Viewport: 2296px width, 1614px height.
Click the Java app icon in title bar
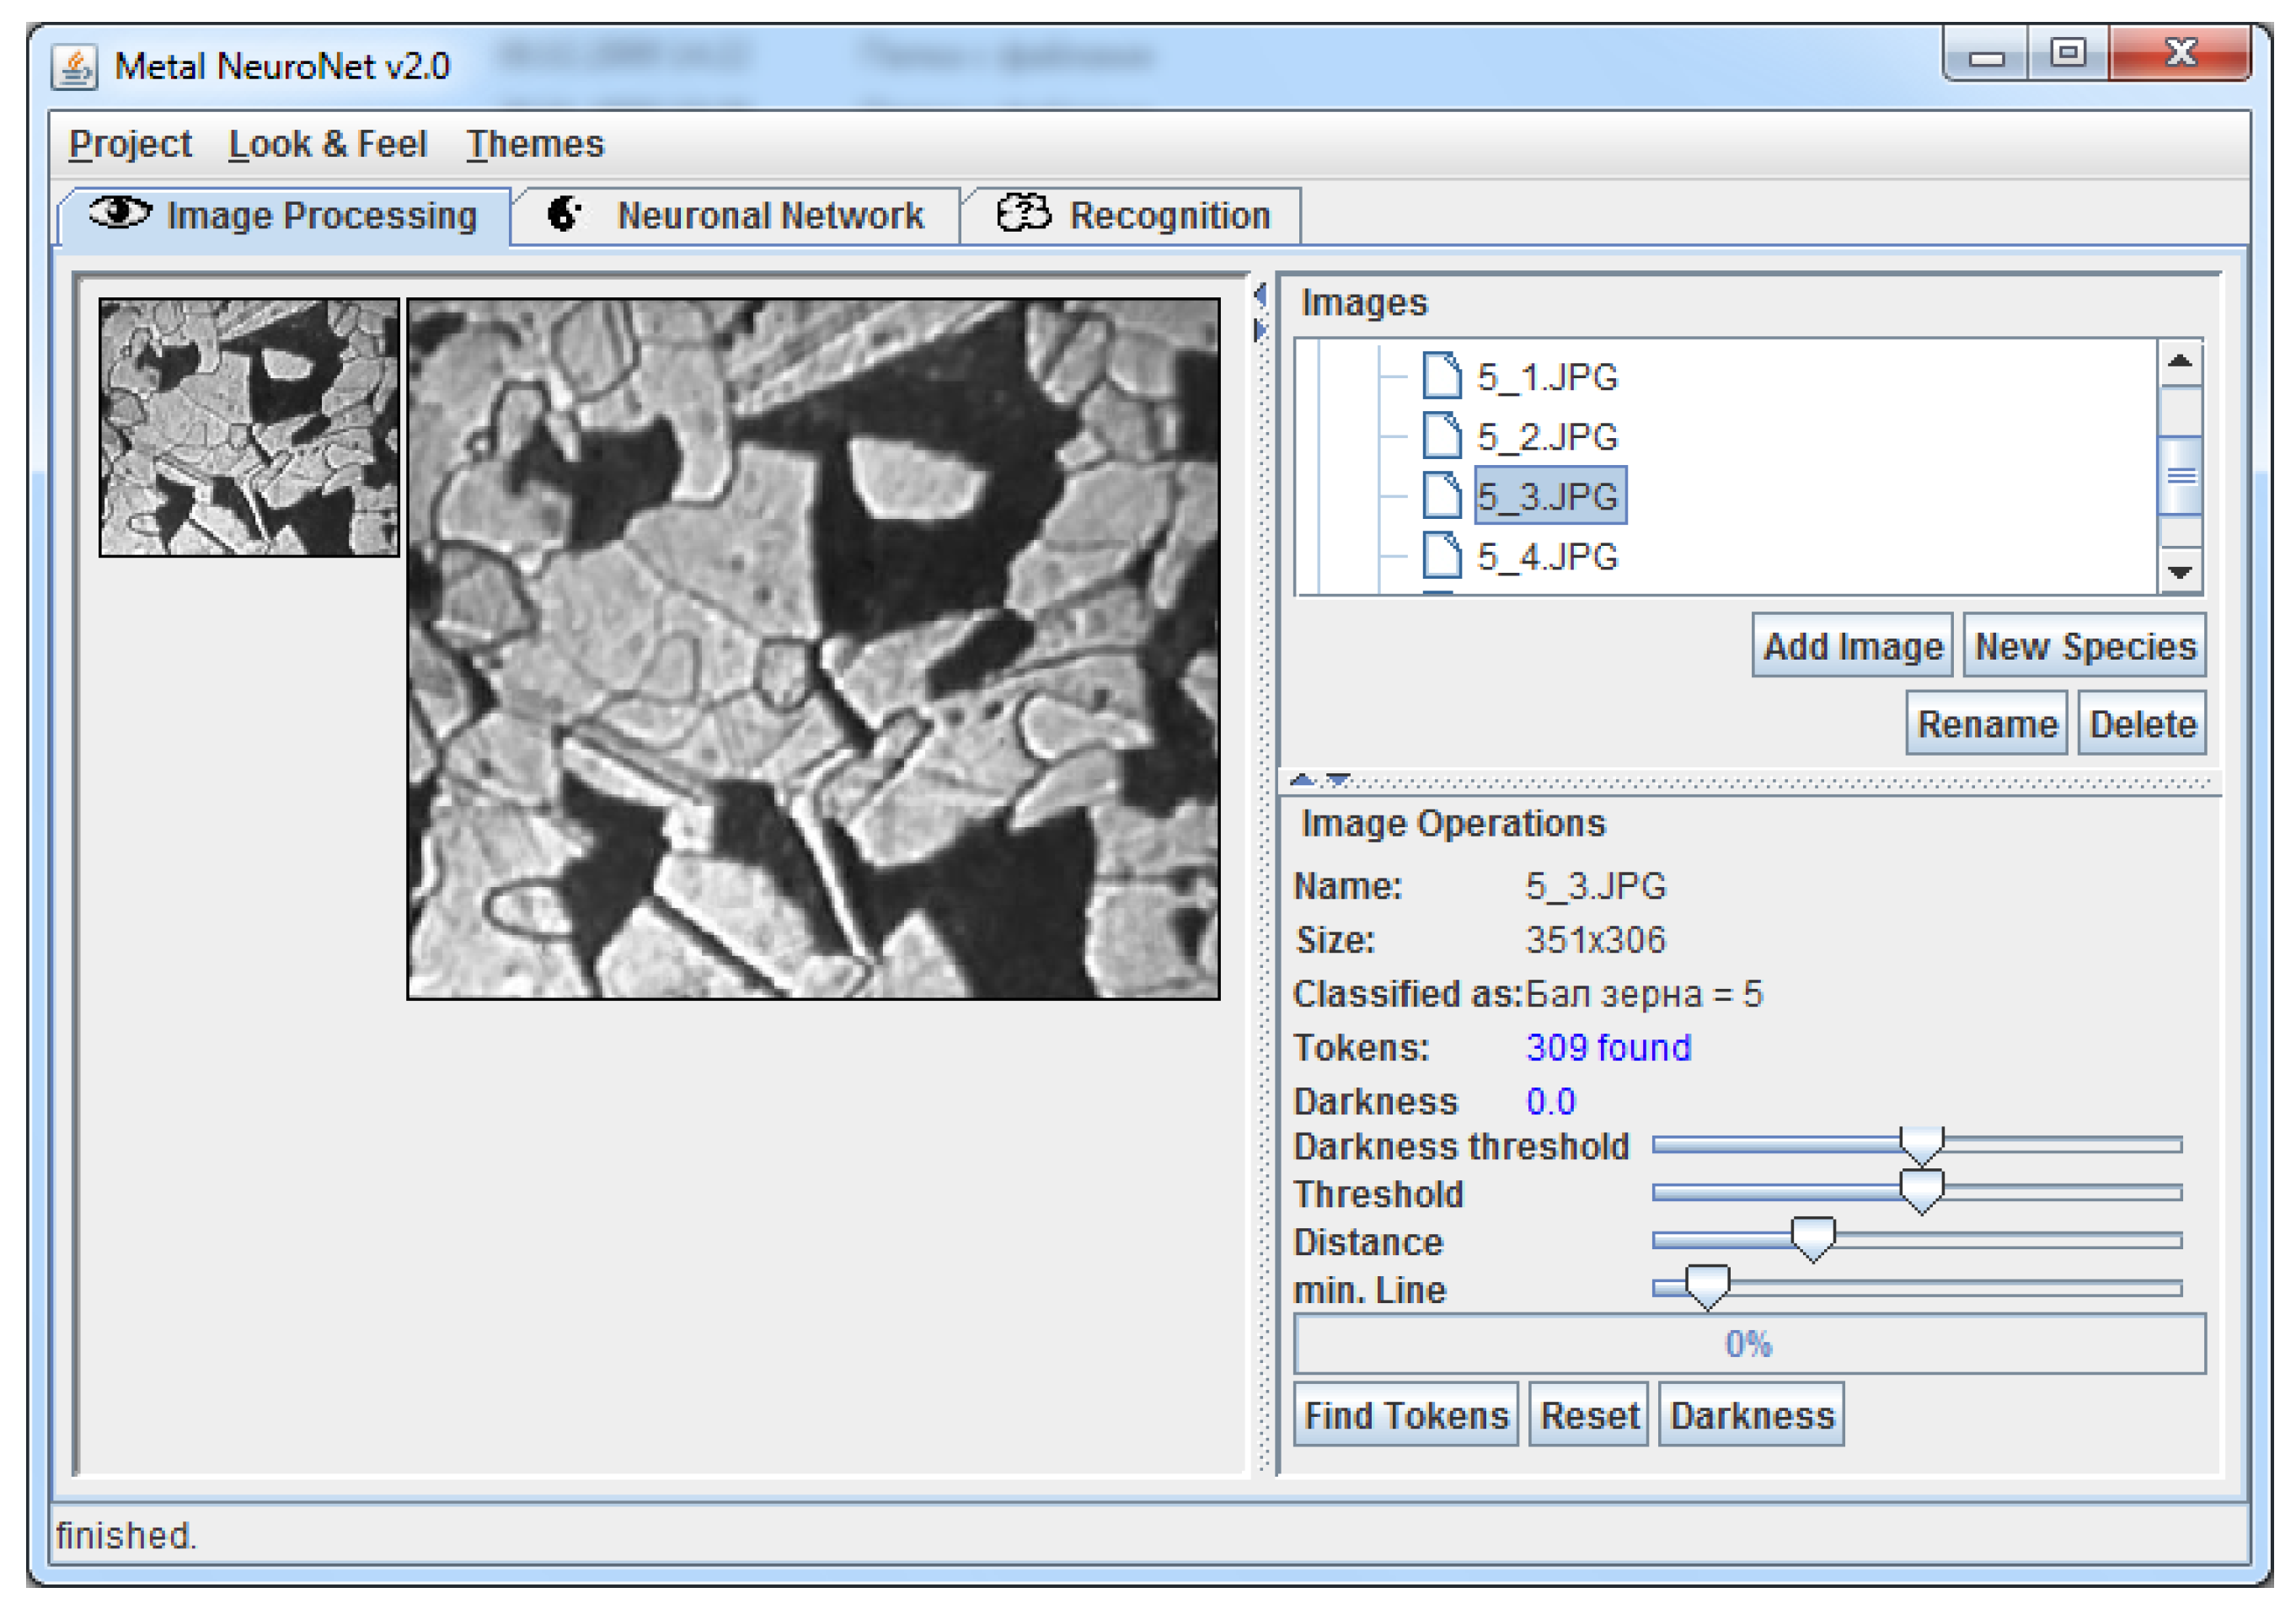point(75,67)
